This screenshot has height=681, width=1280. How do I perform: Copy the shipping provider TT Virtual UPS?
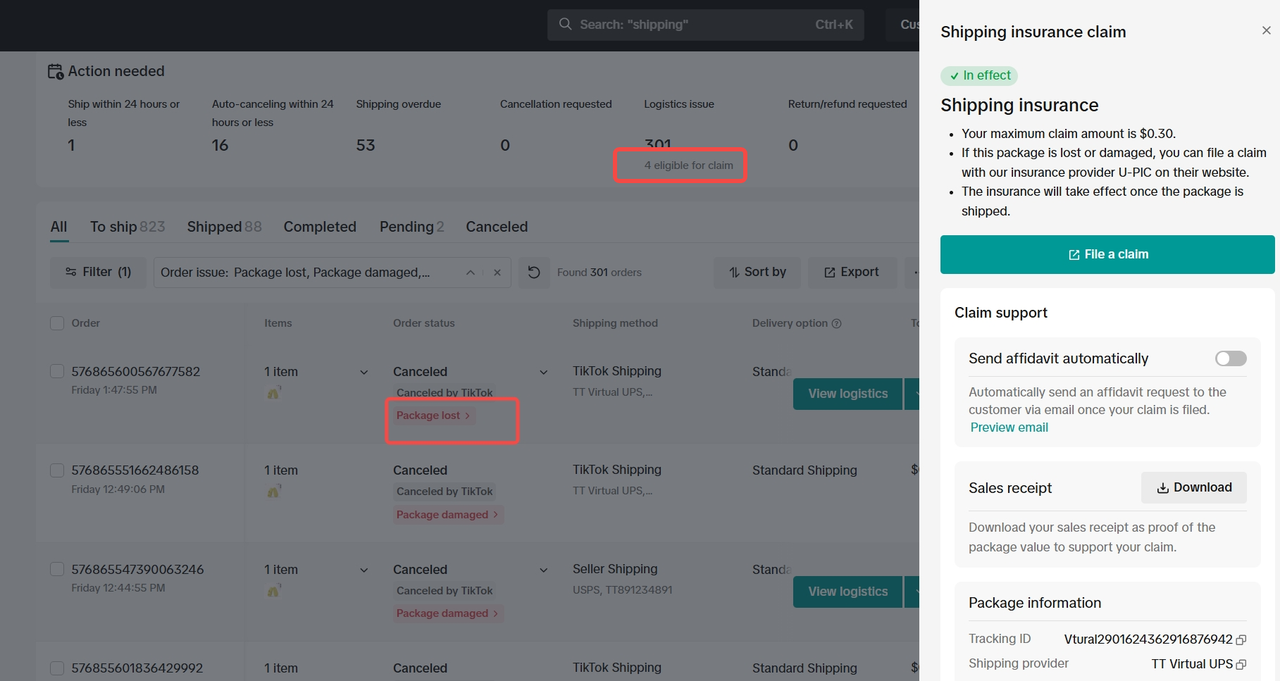pyautogui.click(x=1241, y=664)
